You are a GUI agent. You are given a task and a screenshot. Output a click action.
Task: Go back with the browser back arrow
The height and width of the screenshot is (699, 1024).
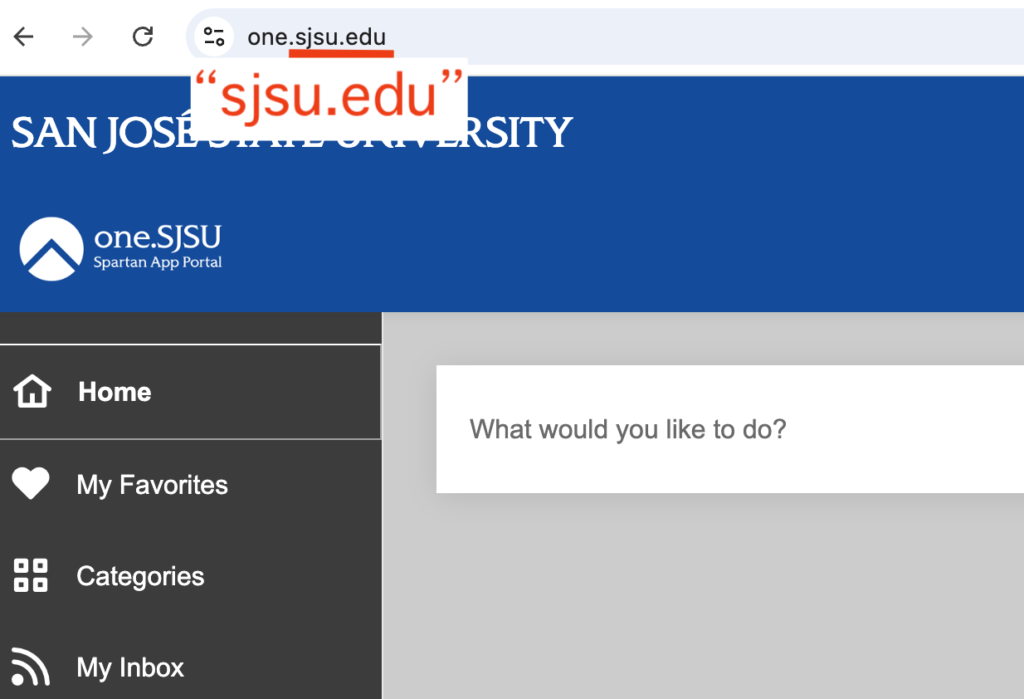click(x=24, y=37)
